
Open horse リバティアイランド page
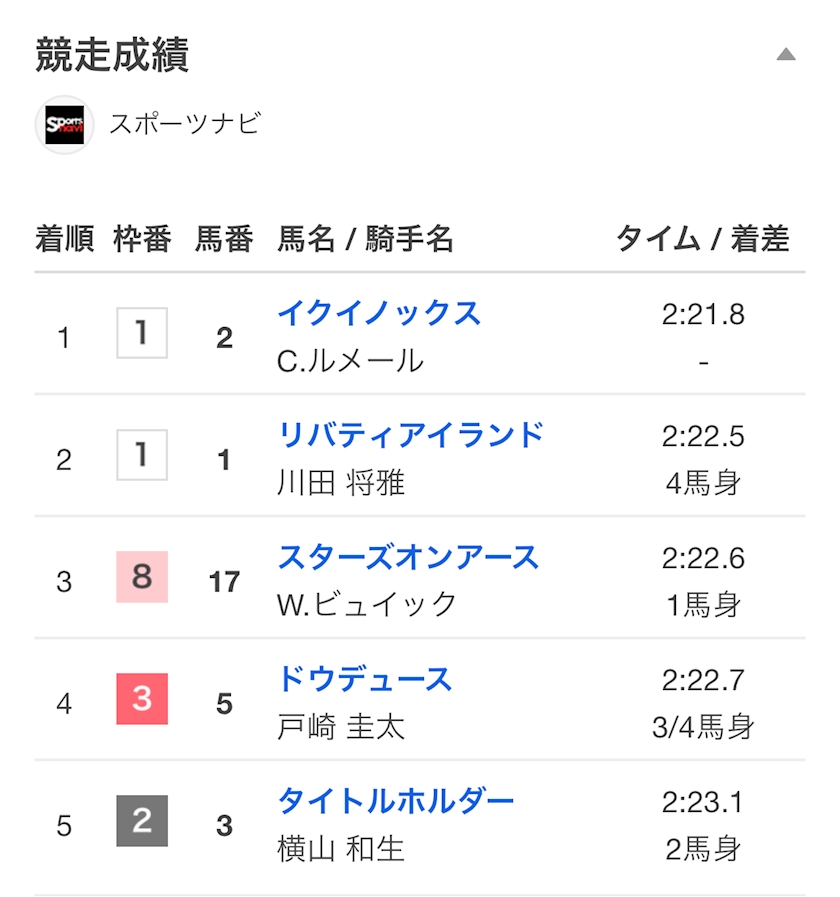point(411,435)
